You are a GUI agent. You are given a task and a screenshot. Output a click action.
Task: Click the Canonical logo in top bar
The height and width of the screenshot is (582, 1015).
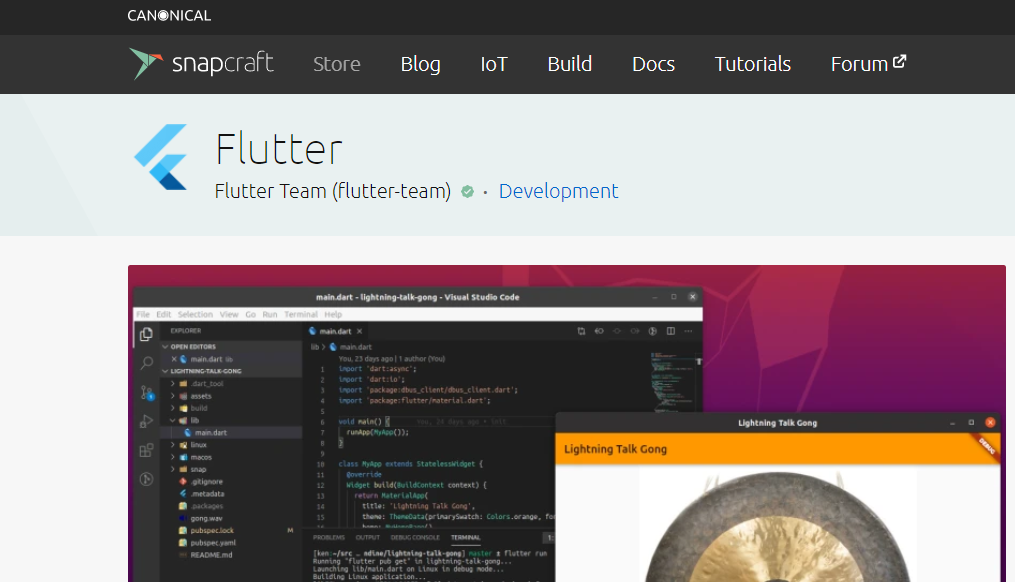coord(169,16)
